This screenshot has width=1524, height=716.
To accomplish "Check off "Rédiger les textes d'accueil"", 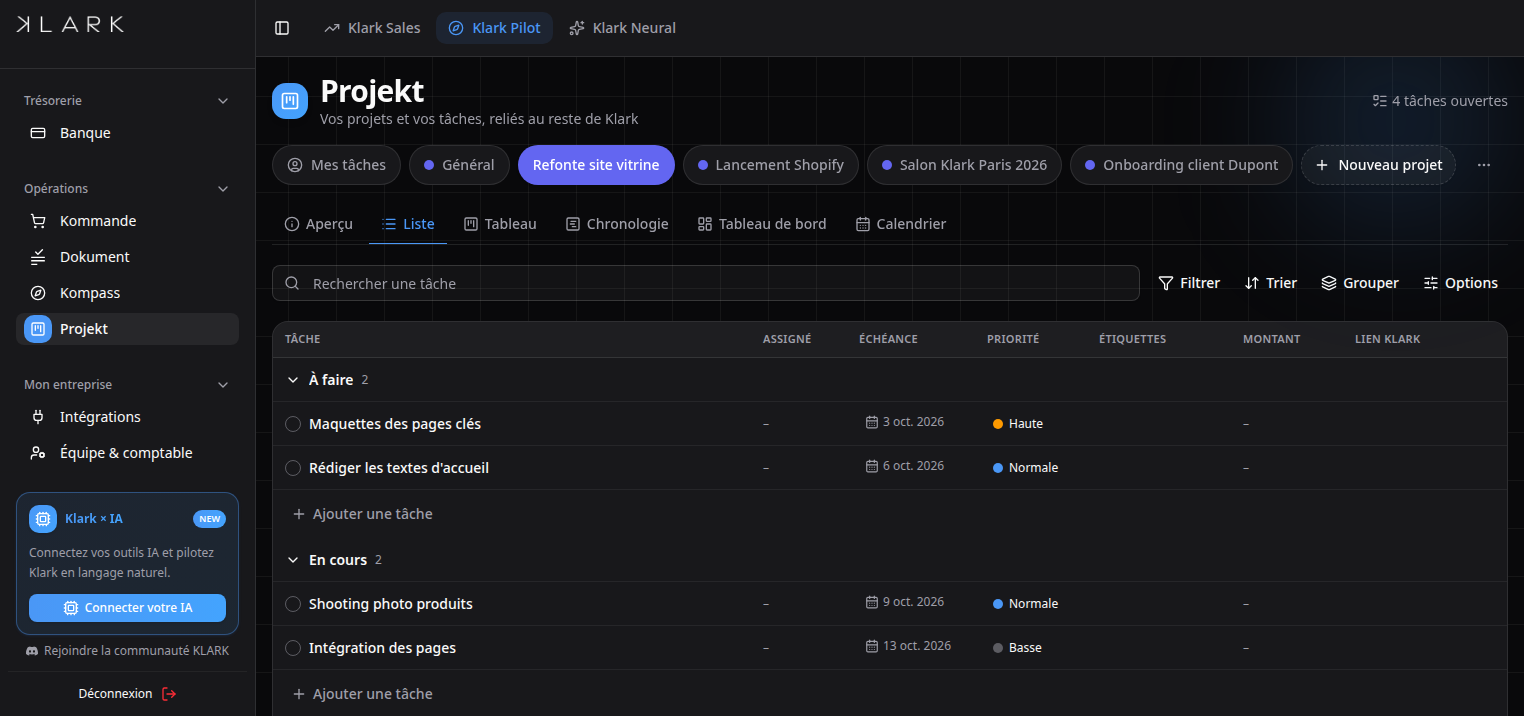I will pos(293,468).
